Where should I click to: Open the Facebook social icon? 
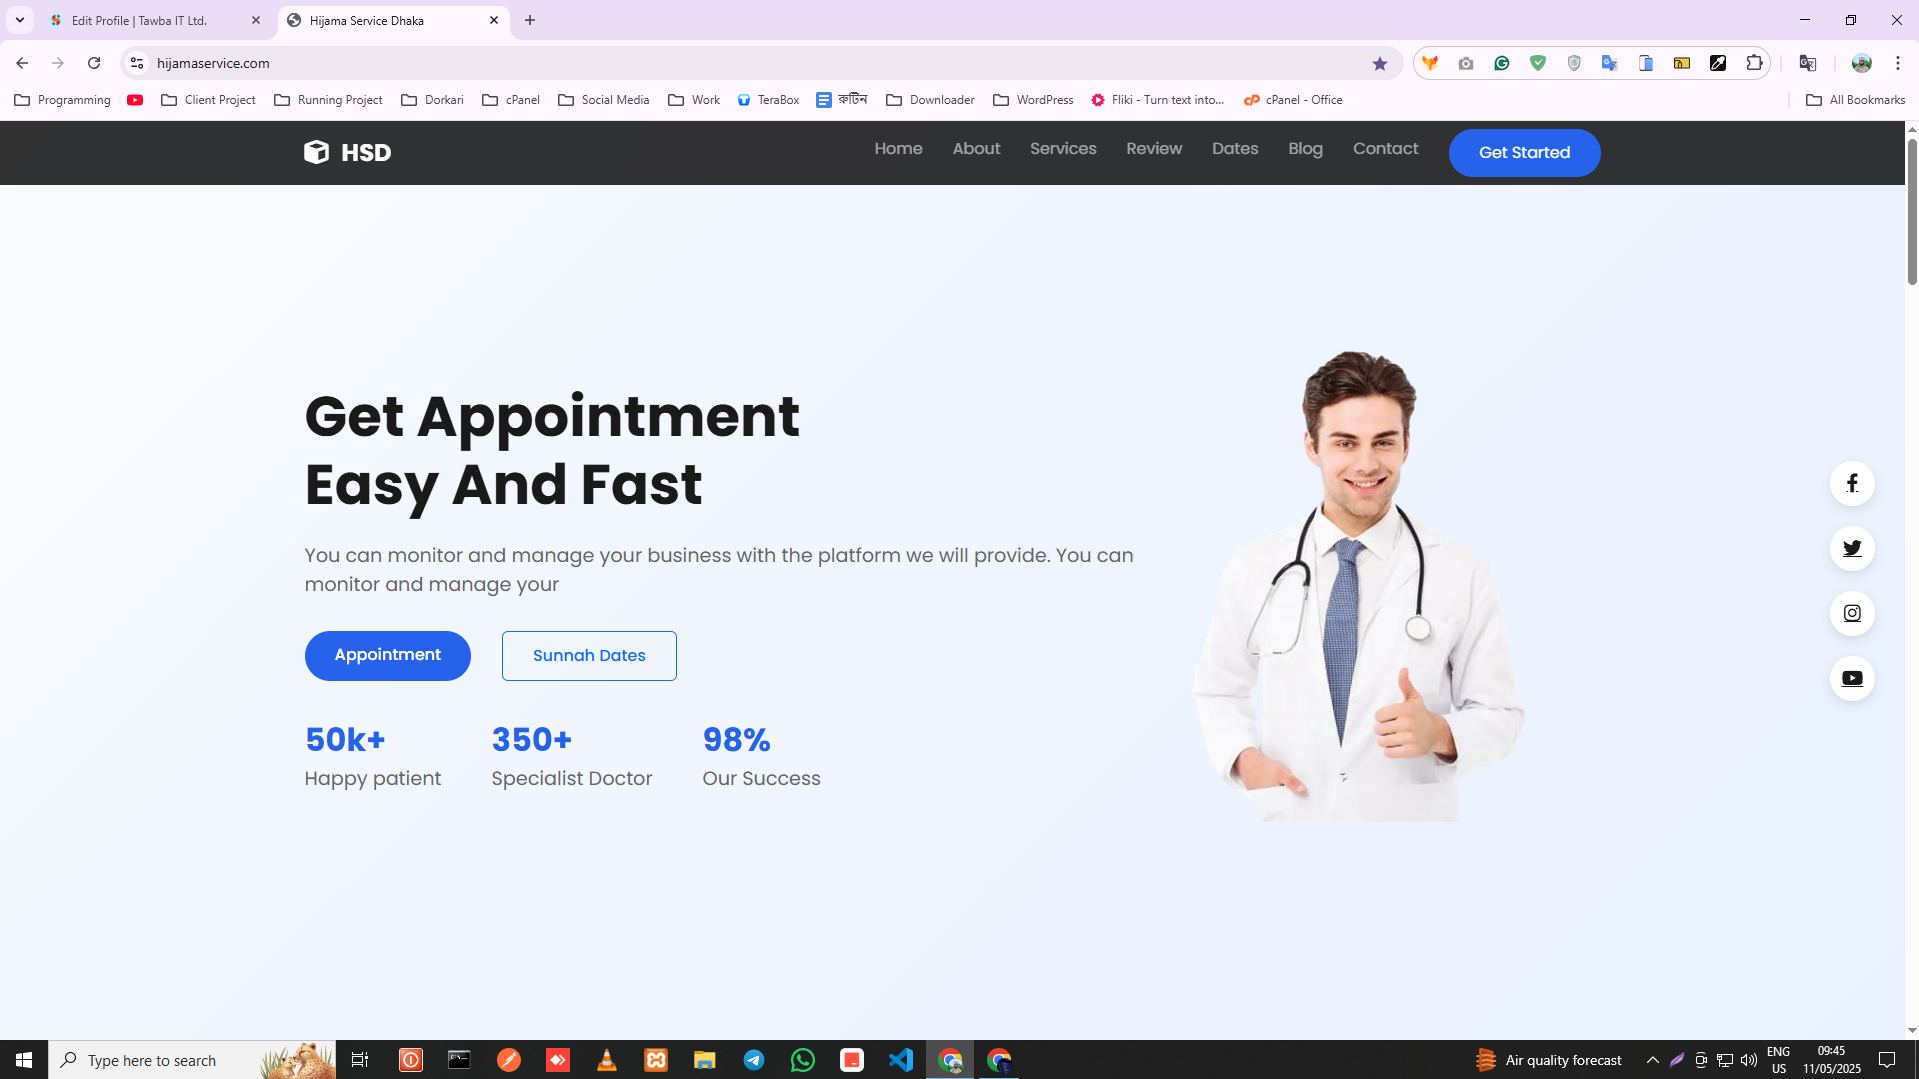click(1852, 484)
